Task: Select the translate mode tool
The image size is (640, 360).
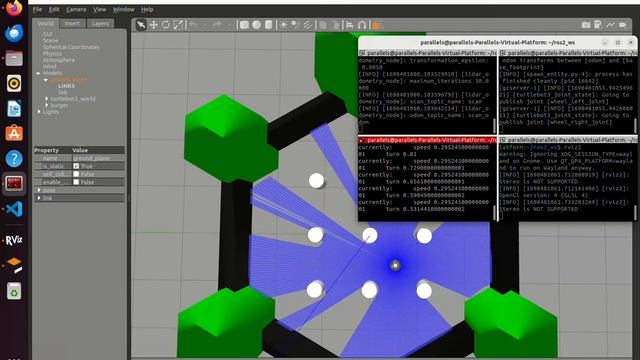Action: pyautogui.click(x=153, y=25)
